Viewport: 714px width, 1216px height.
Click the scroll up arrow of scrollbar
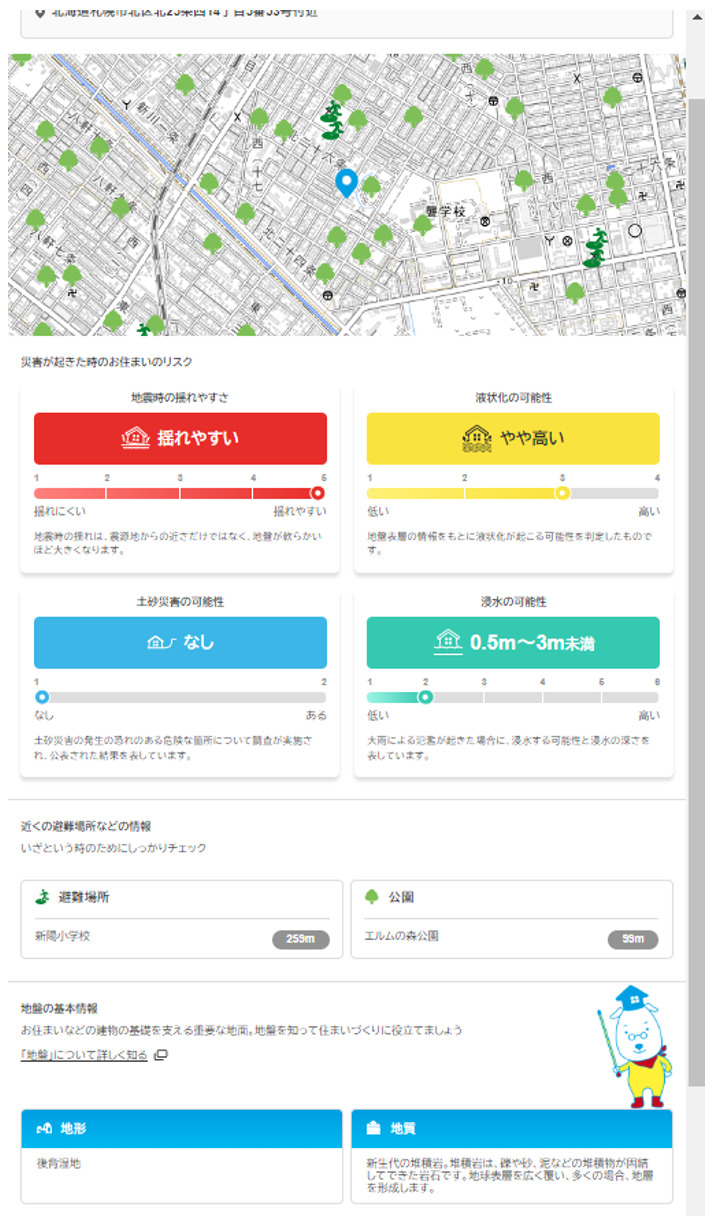(x=697, y=17)
